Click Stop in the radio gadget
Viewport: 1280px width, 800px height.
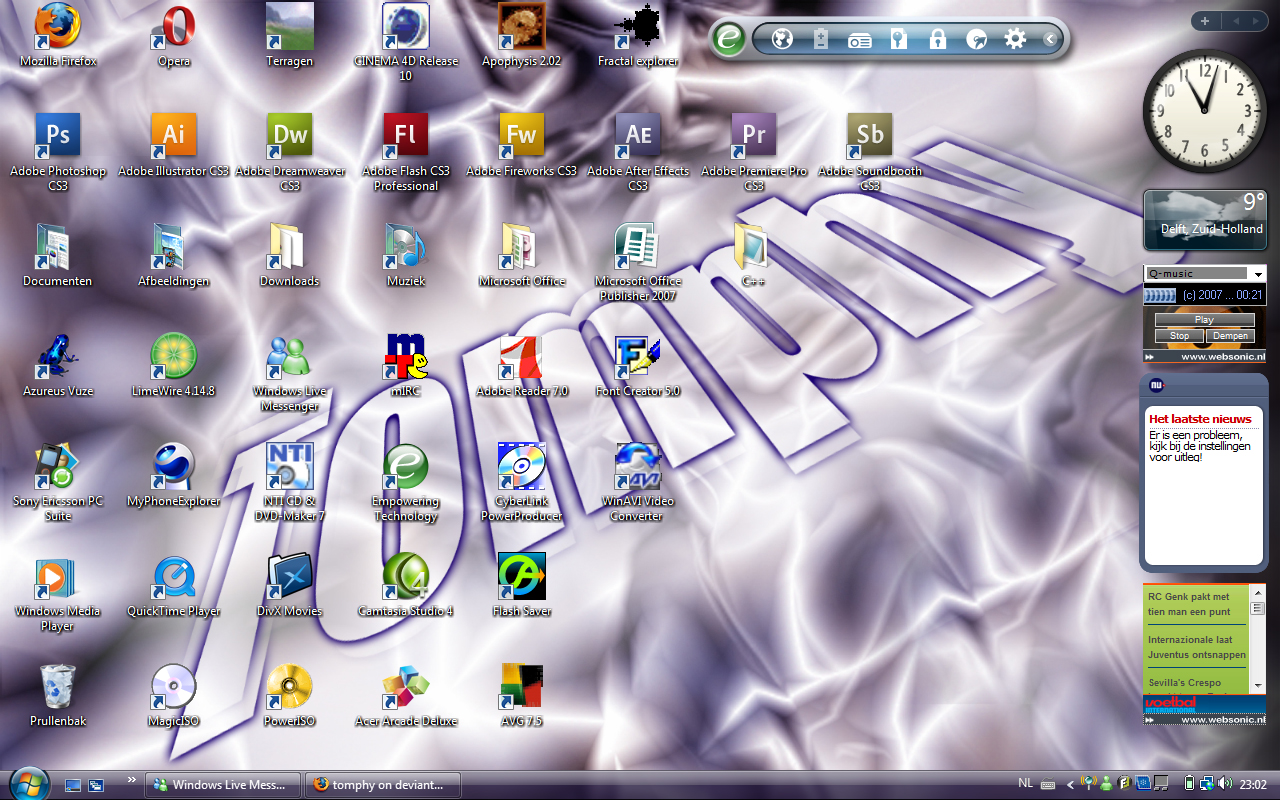pos(1180,336)
